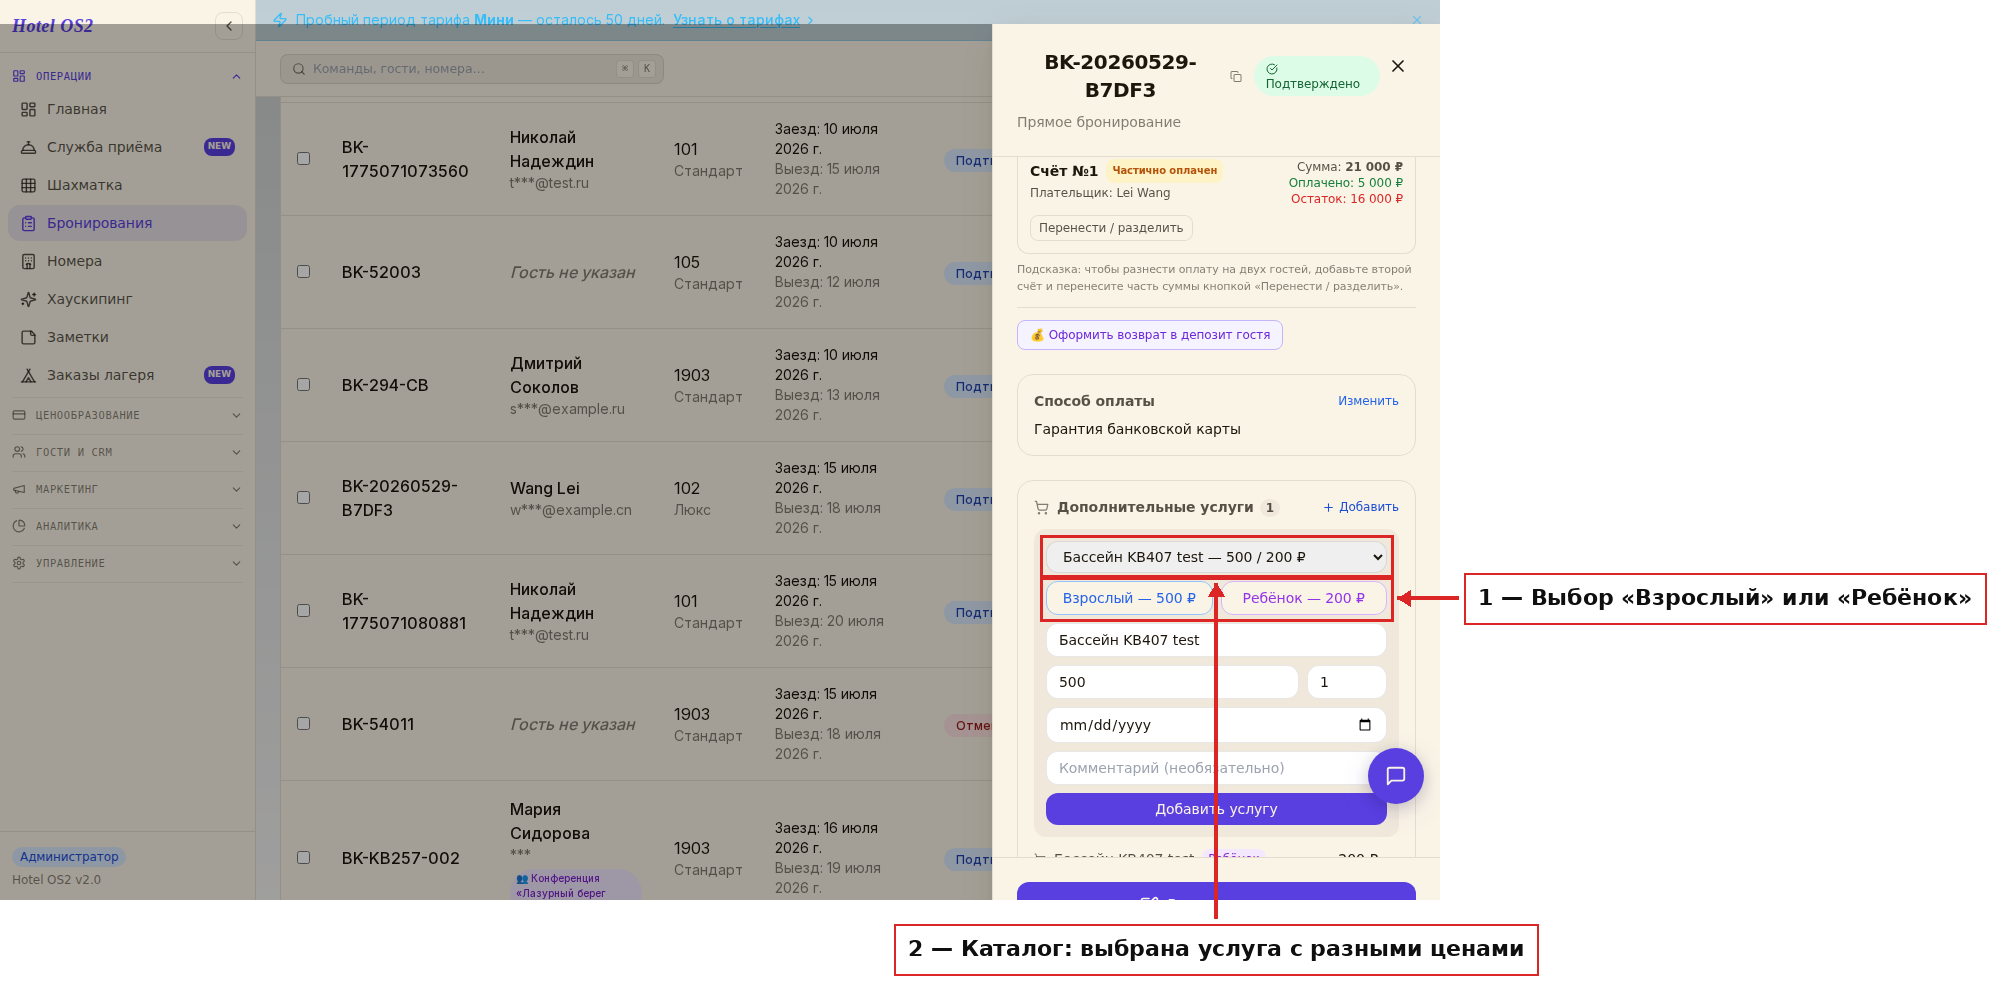2010x999 pixels.
Task: Open Бассейн KB407 test service dropdown
Action: coord(1216,557)
